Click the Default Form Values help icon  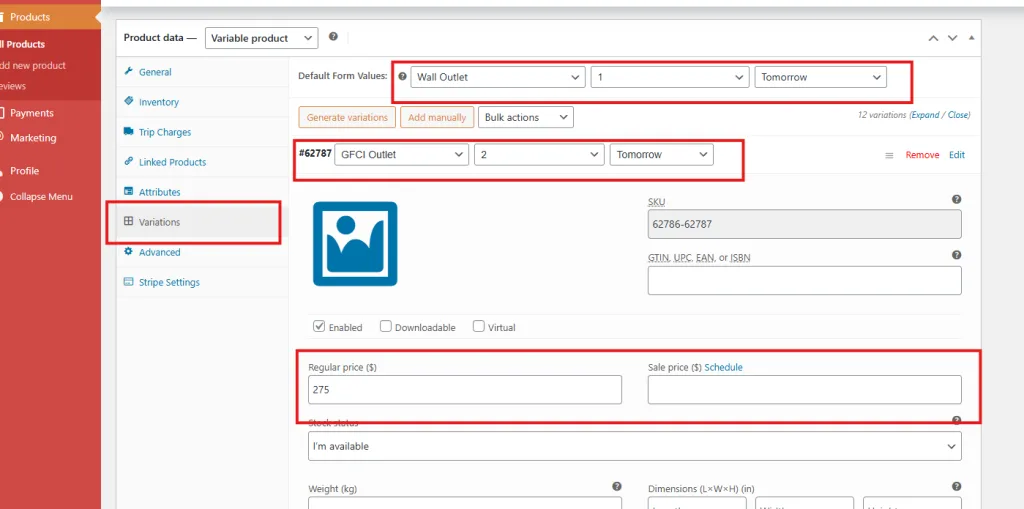click(x=402, y=77)
